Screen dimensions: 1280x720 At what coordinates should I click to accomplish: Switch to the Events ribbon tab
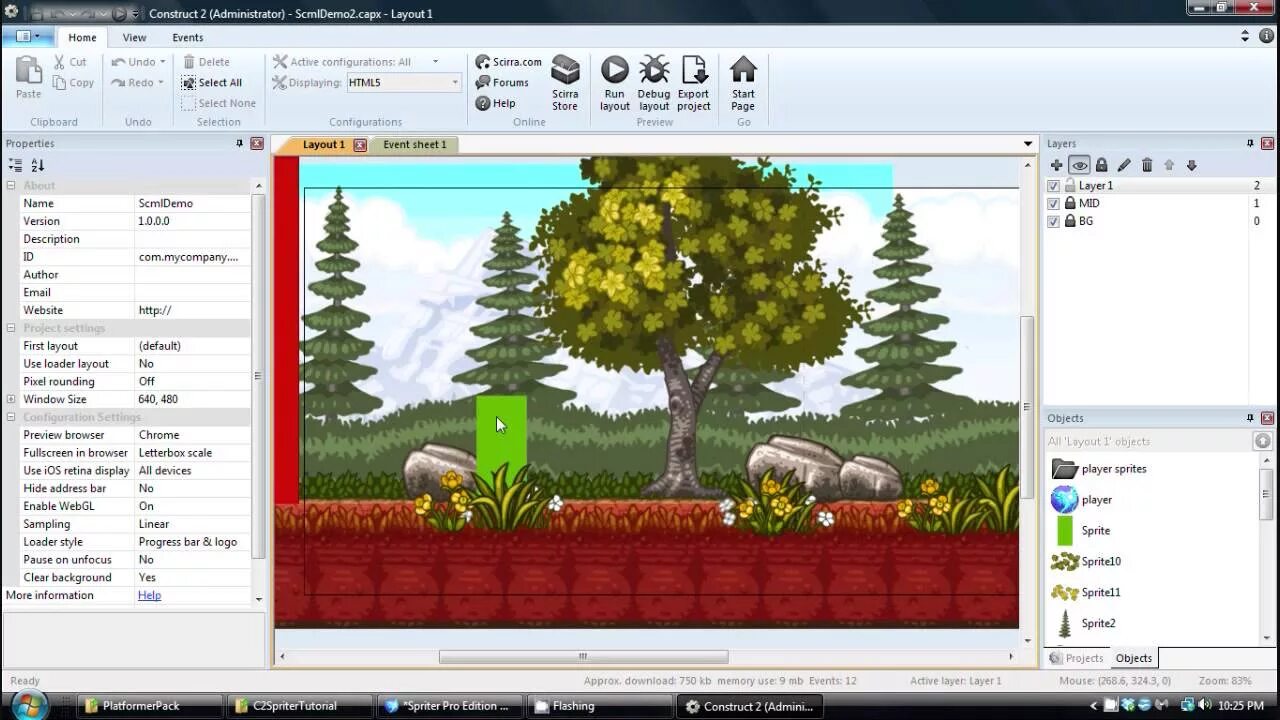tap(188, 37)
